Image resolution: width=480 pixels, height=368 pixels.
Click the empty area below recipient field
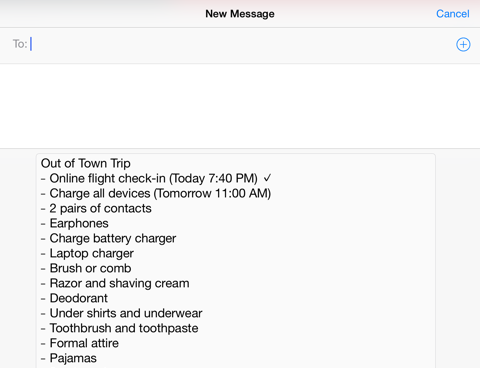click(240, 106)
